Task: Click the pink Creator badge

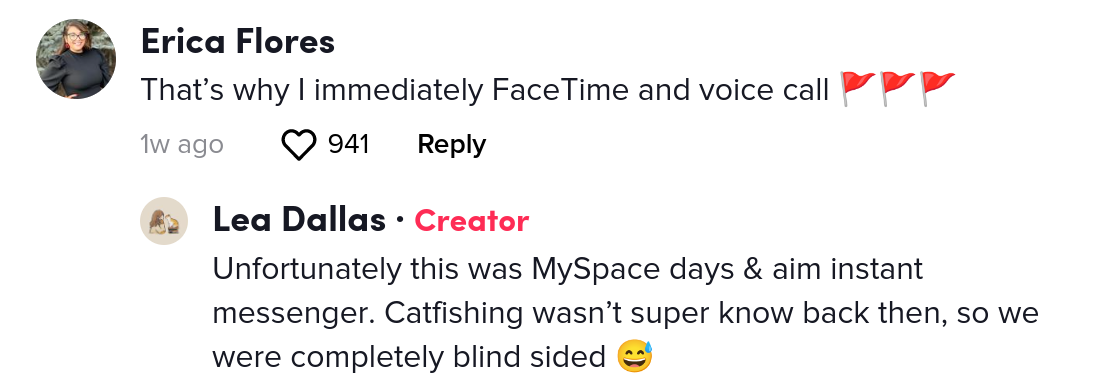Action: click(x=472, y=221)
